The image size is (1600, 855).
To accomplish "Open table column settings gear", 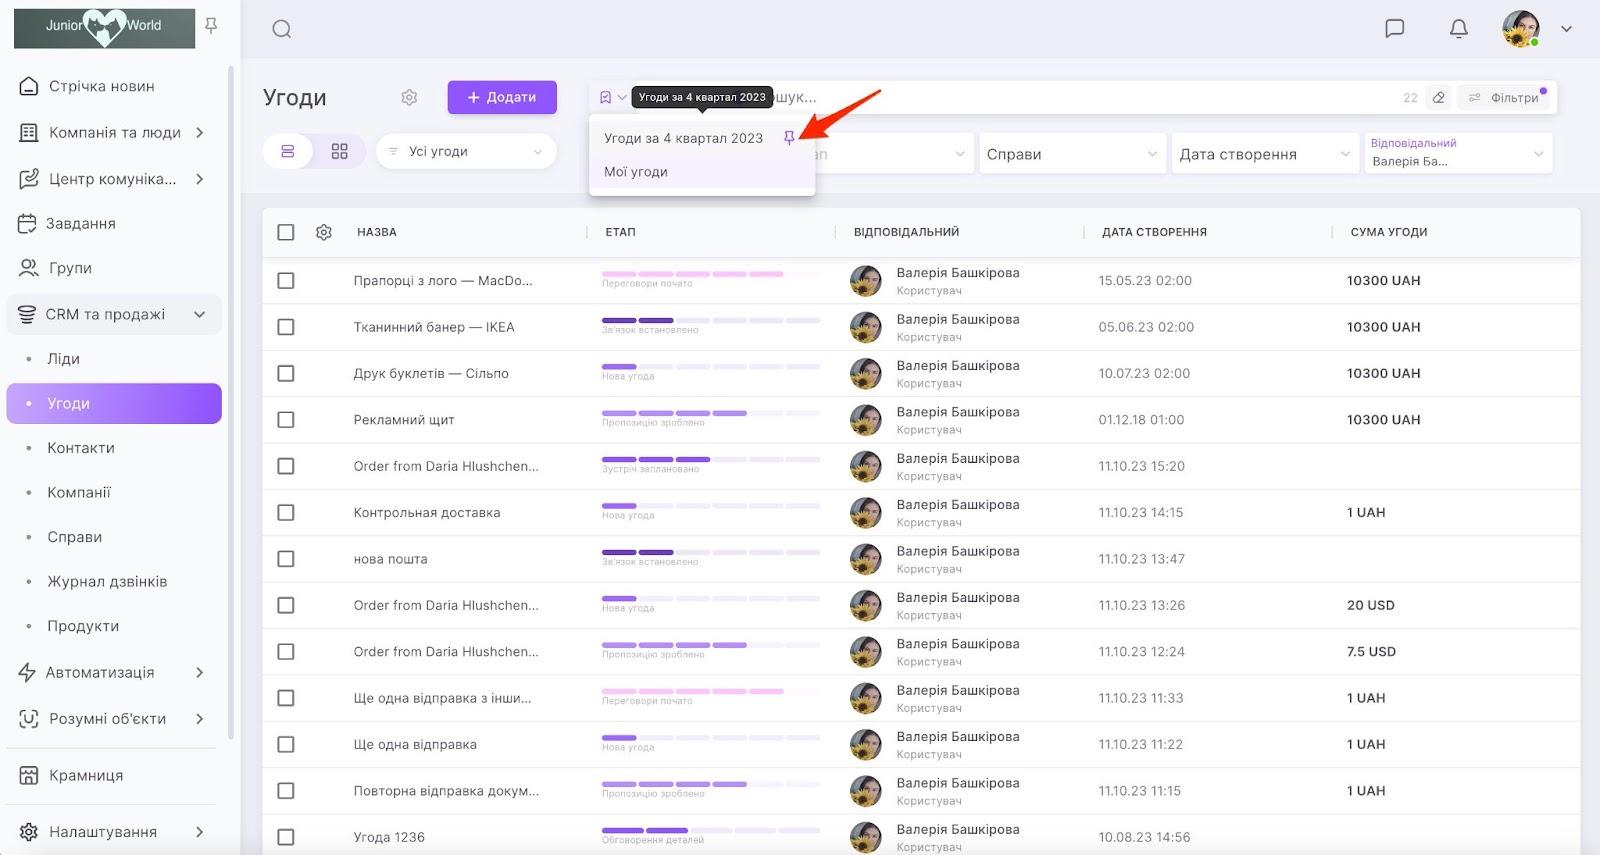I will (x=324, y=232).
